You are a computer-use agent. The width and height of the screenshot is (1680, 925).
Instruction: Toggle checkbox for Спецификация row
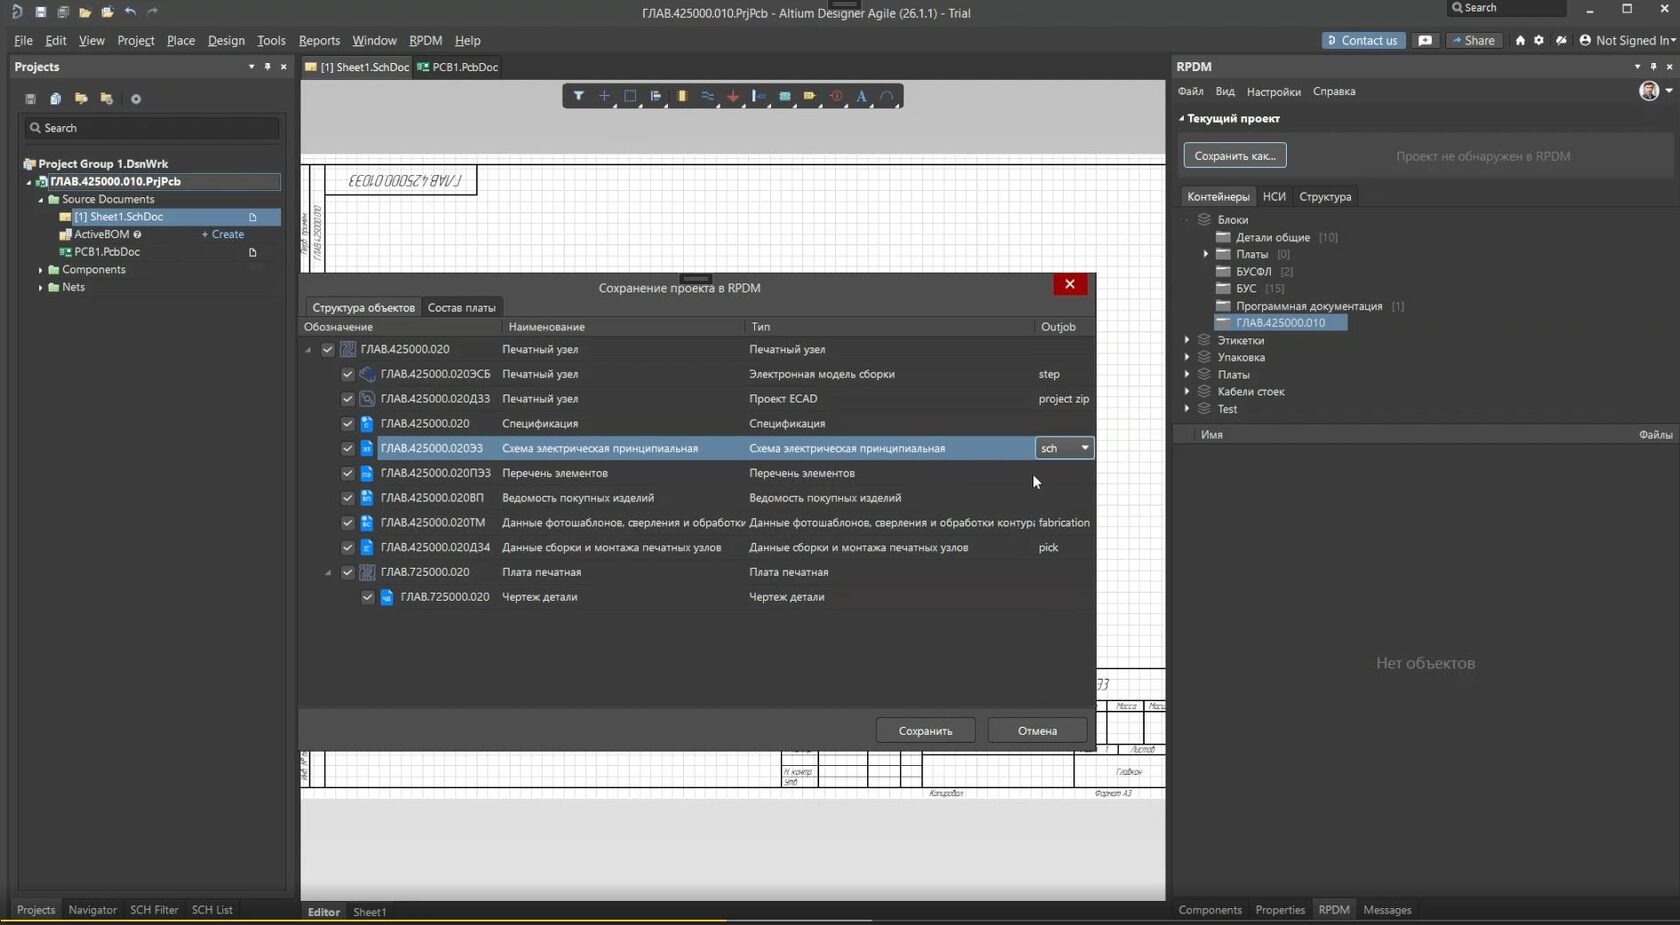tap(348, 423)
